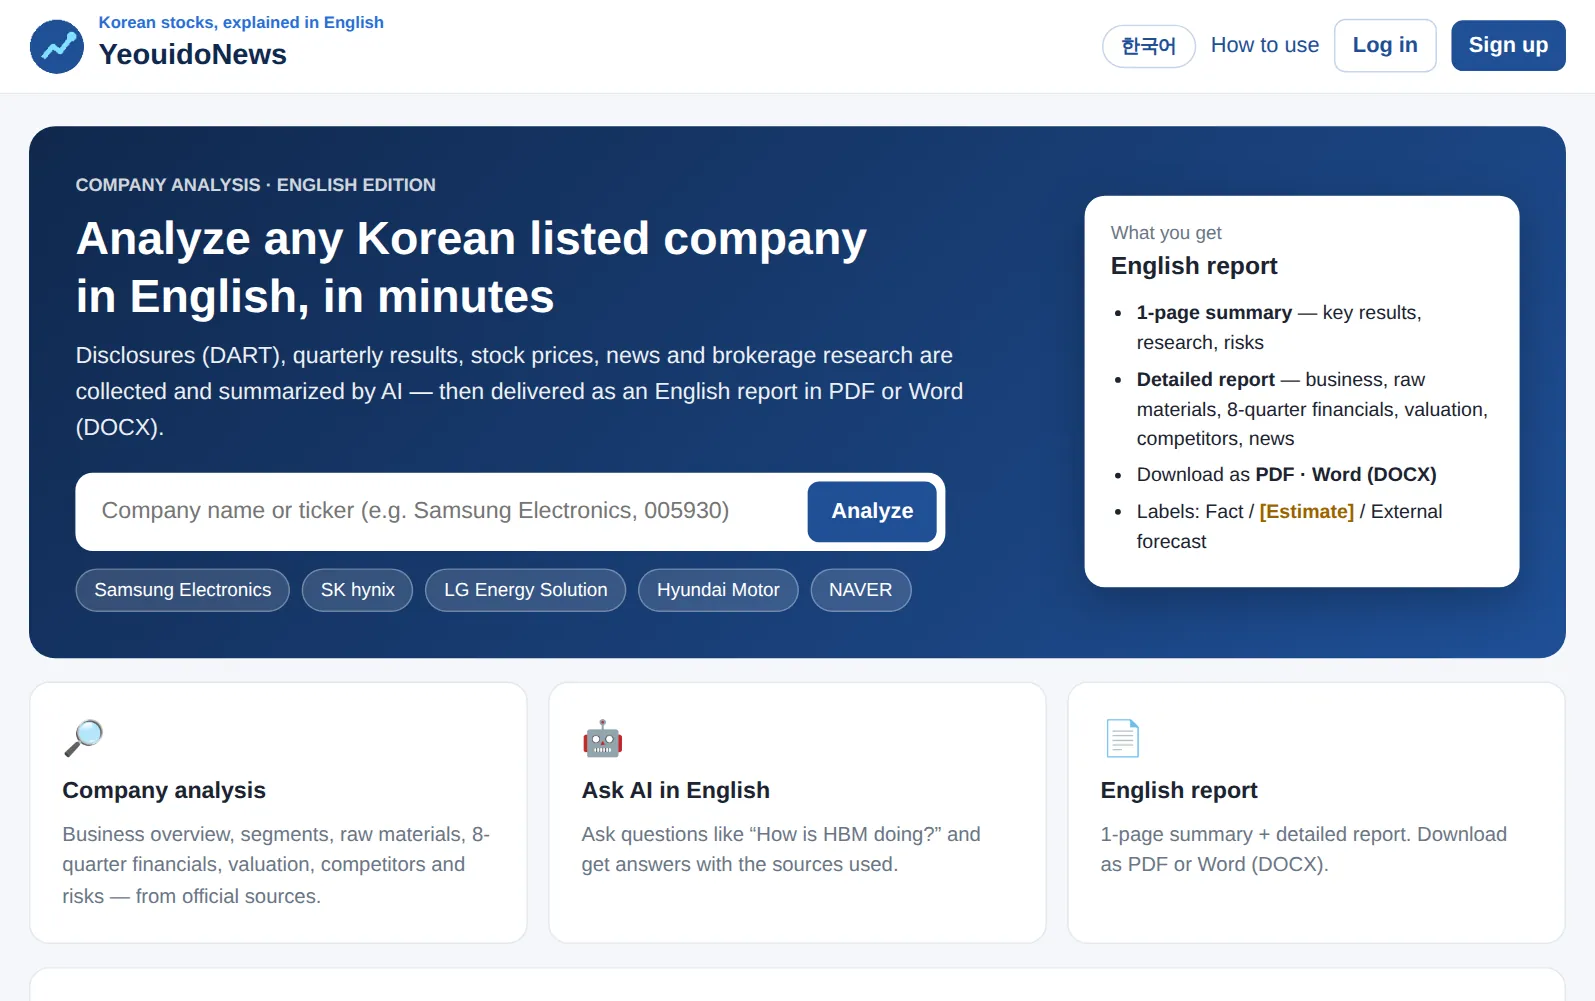The image size is (1595, 1001).
Task: Click 'COMPANY ANALYSIS · ENGLISH EDITION' text
Action: tap(256, 185)
